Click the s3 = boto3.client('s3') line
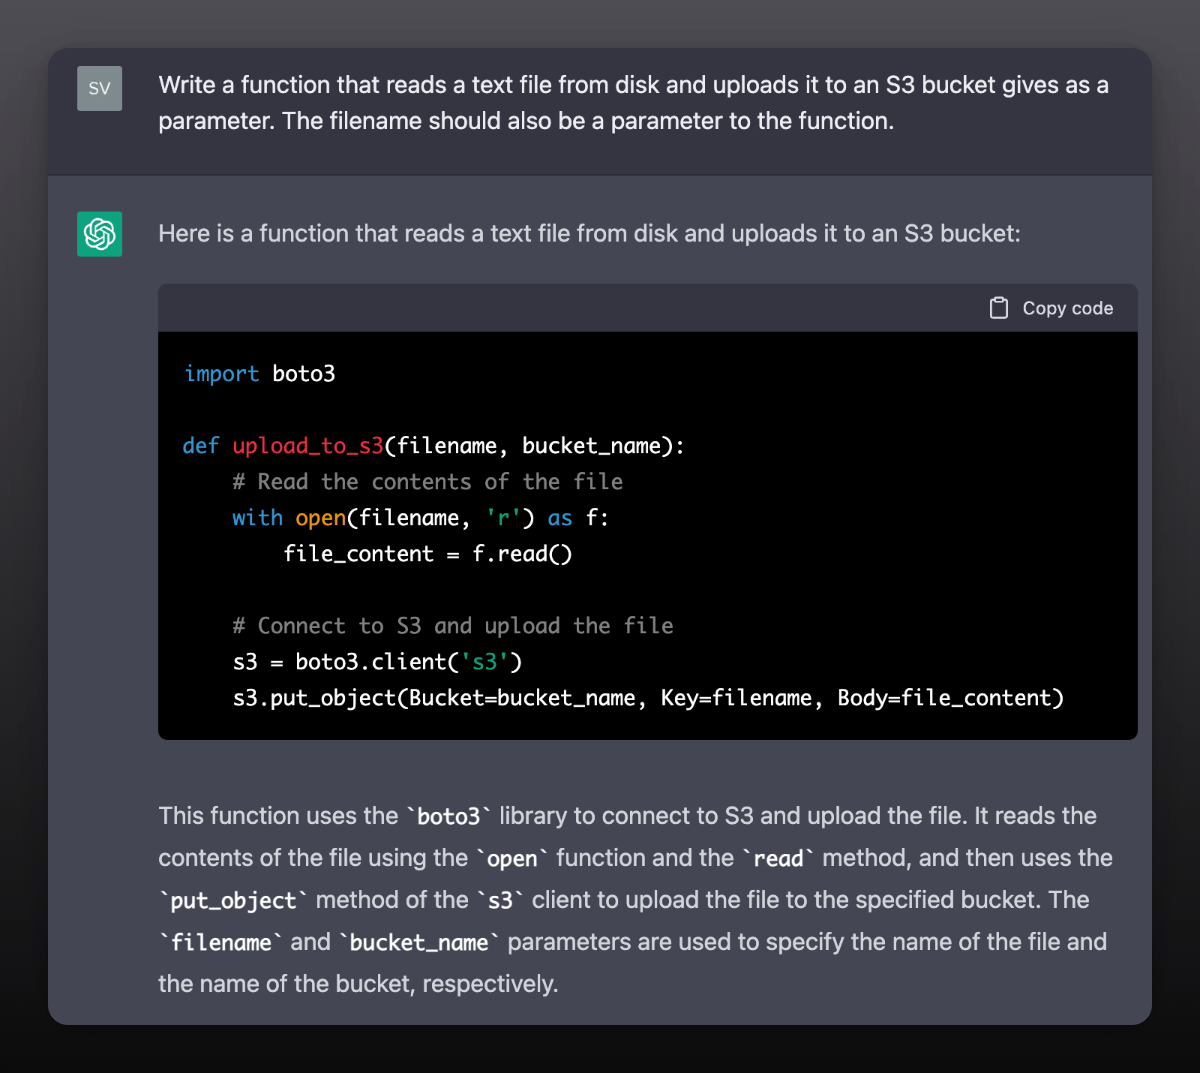The width and height of the screenshot is (1200, 1073). (x=377, y=662)
